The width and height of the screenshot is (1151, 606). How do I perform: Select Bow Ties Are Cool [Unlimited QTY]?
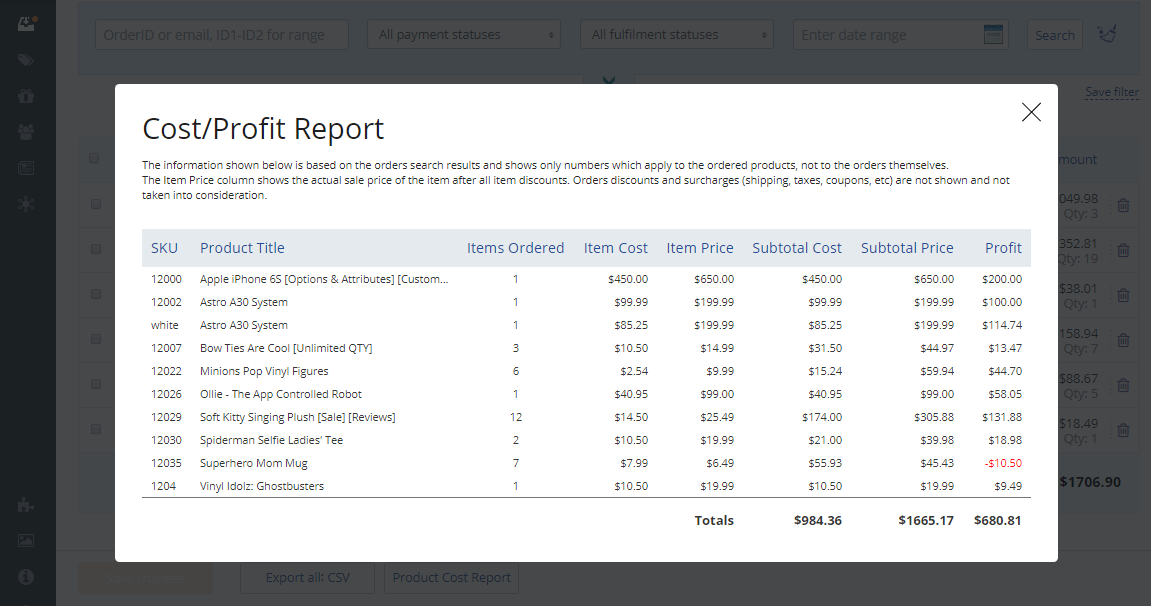[x=286, y=348]
